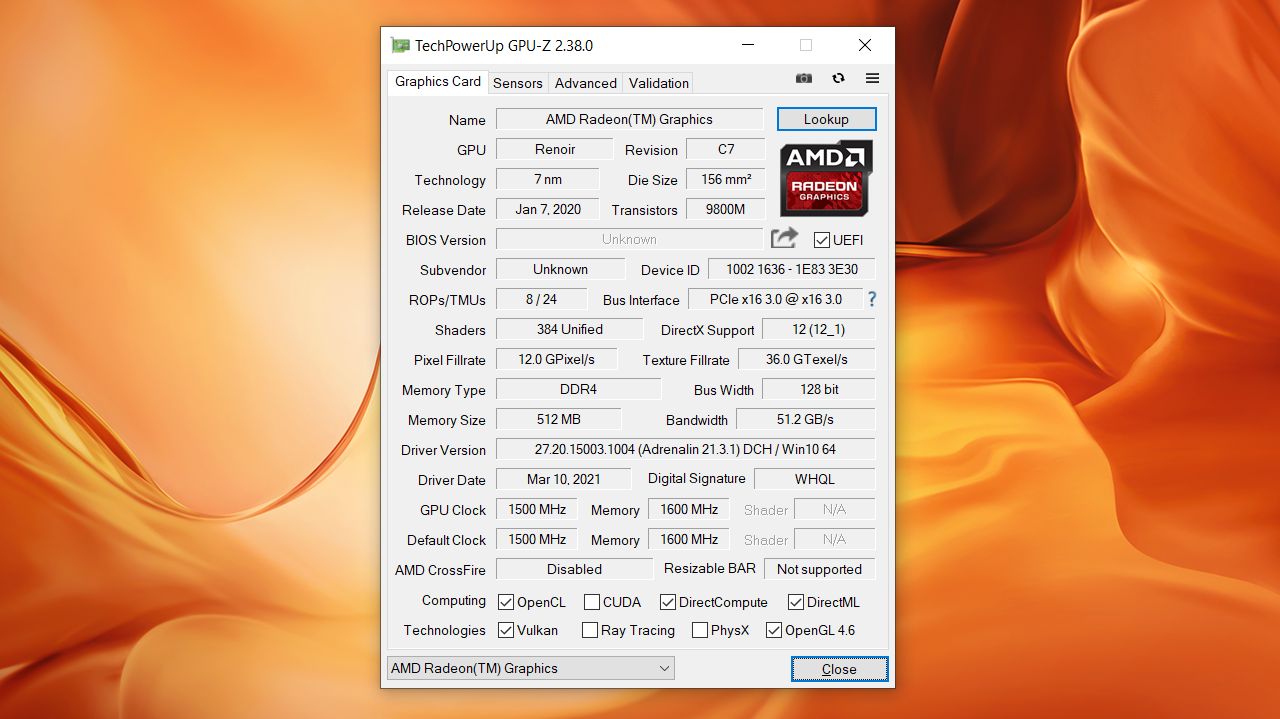Click the DirectX Support value 12 (12_1)

819,329
